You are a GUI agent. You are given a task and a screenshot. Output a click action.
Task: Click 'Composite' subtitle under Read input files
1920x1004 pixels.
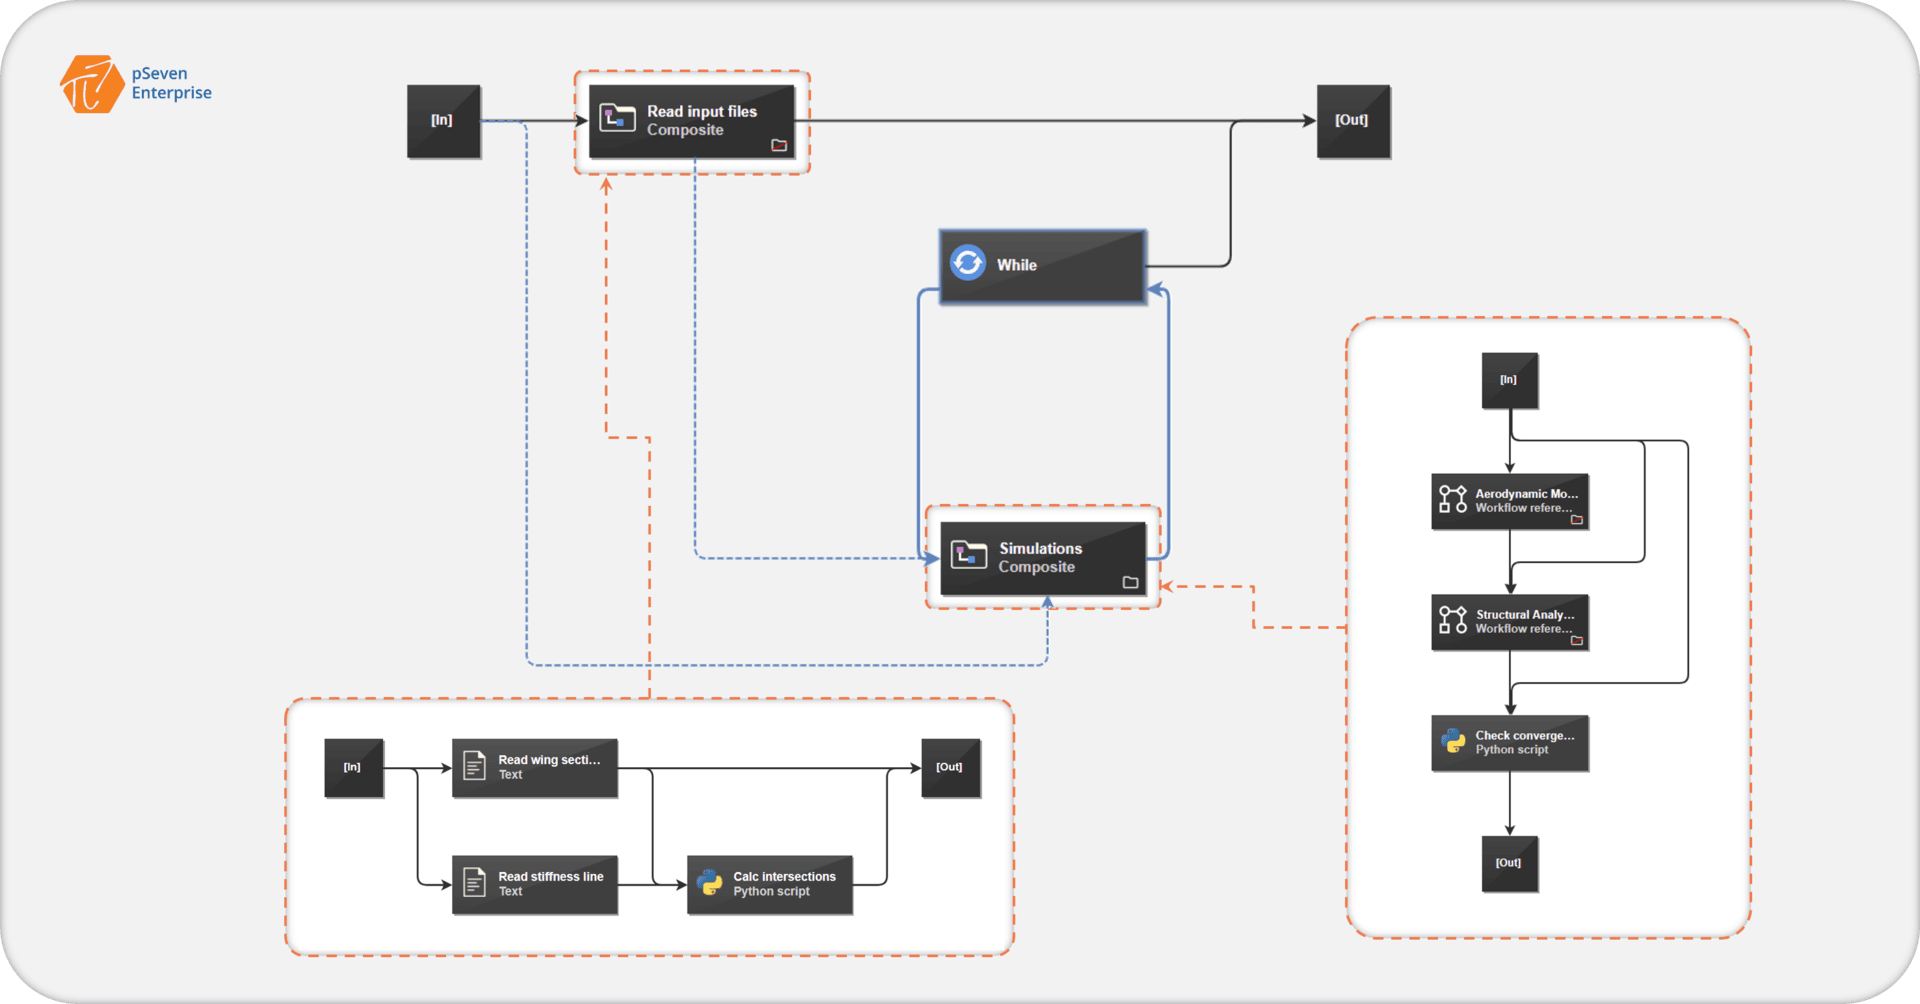pos(684,130)
